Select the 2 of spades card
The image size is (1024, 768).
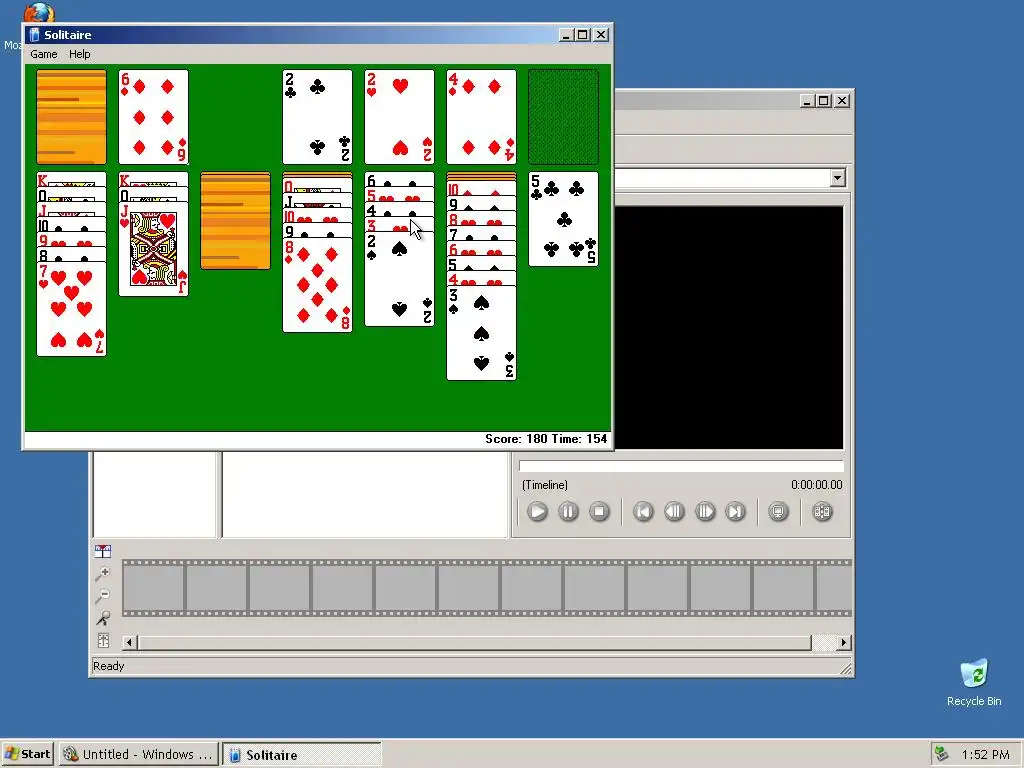tap(399, 279)
